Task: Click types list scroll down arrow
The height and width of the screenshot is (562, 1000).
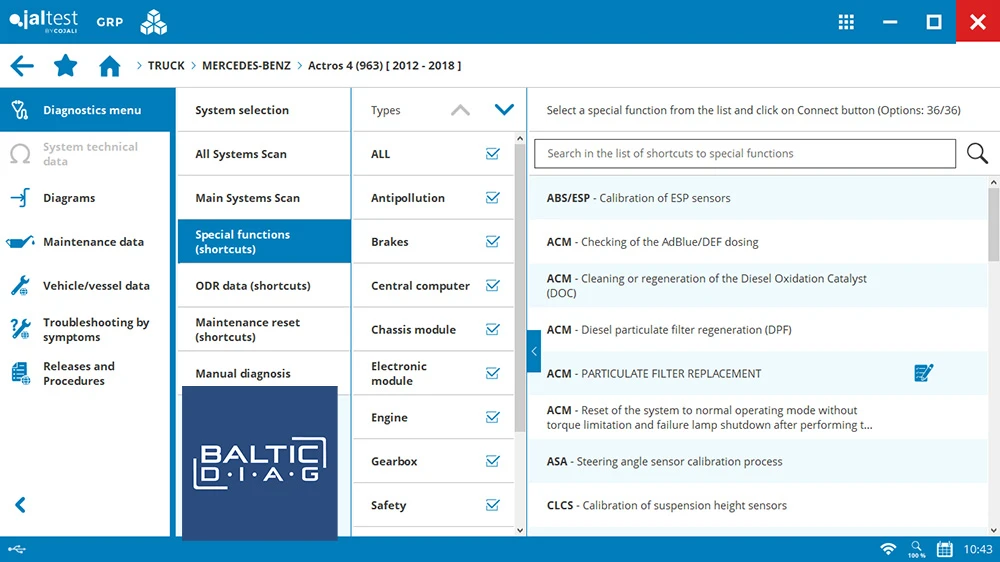Action: pyautogui.click(x=520, y=529)
